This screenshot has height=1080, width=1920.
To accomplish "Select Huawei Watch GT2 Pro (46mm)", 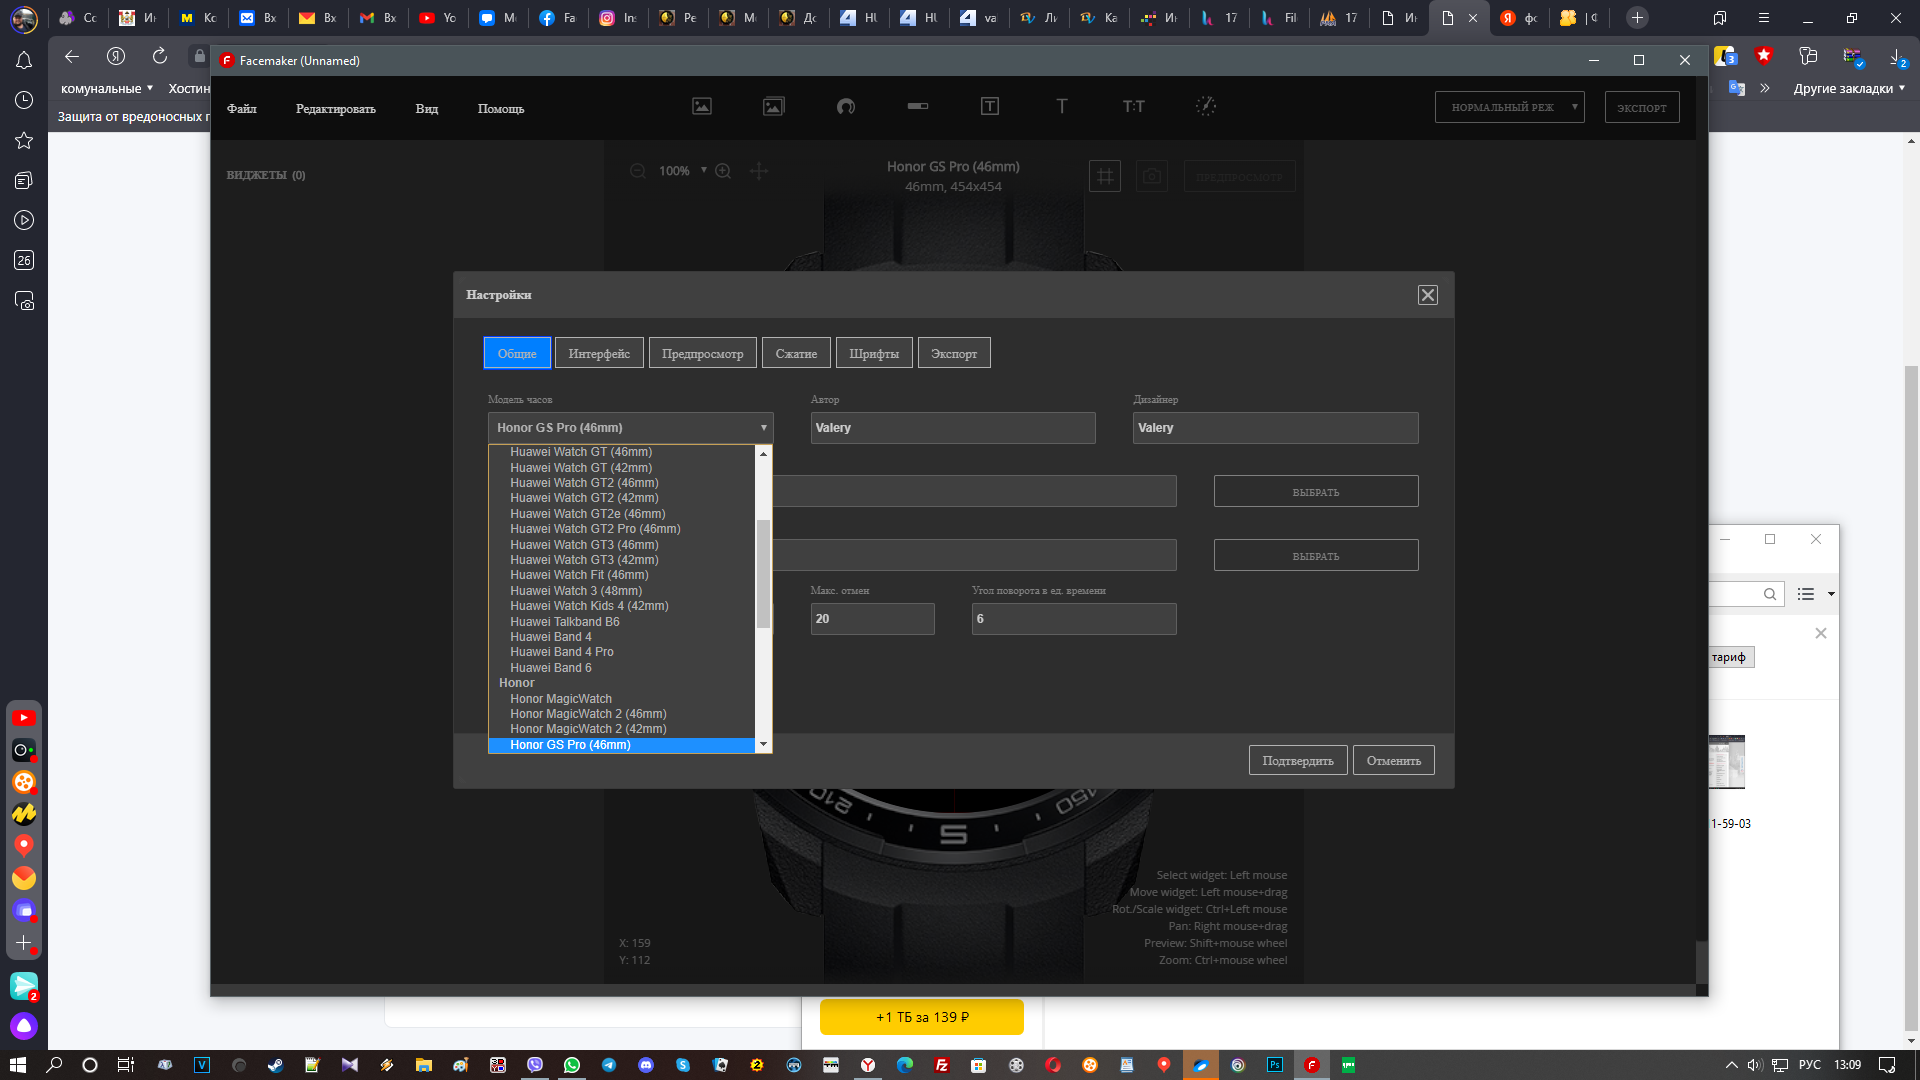I will pyautogui.click(x=621, y=529).
